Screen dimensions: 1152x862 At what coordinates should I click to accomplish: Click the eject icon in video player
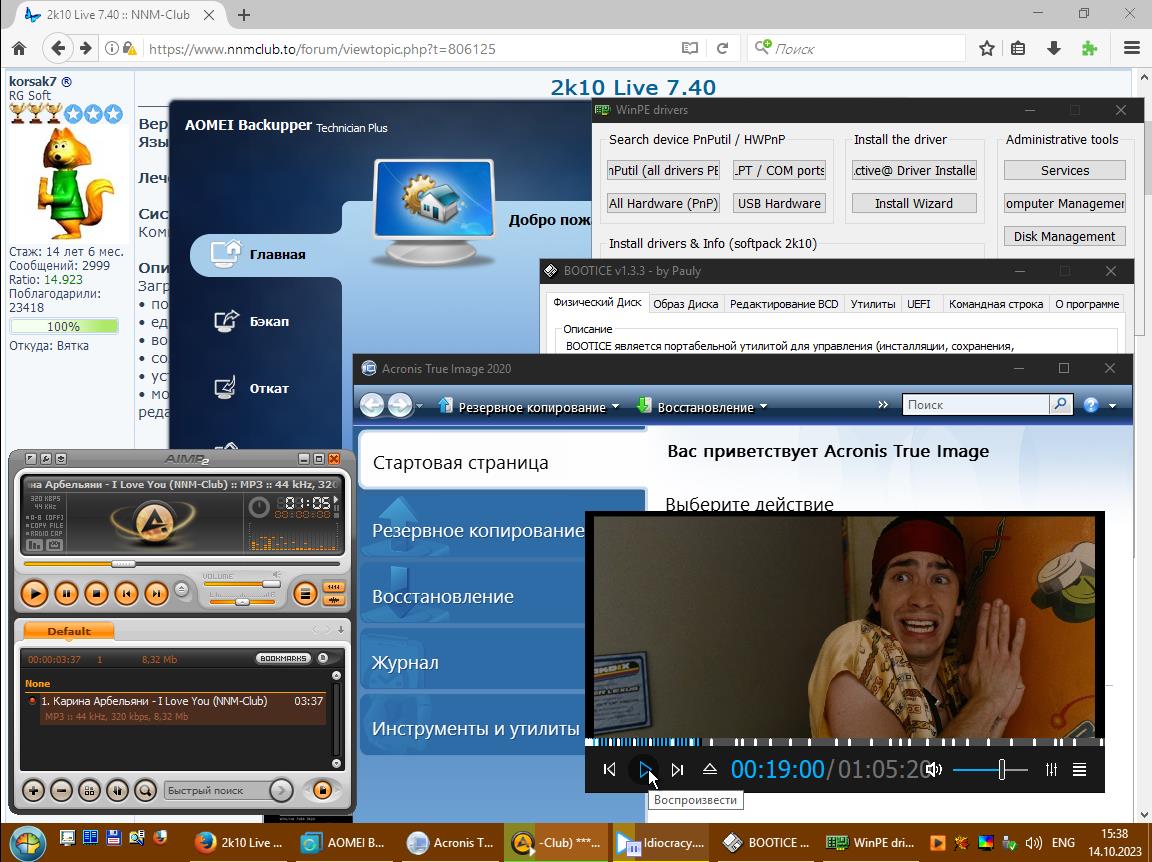709,769
